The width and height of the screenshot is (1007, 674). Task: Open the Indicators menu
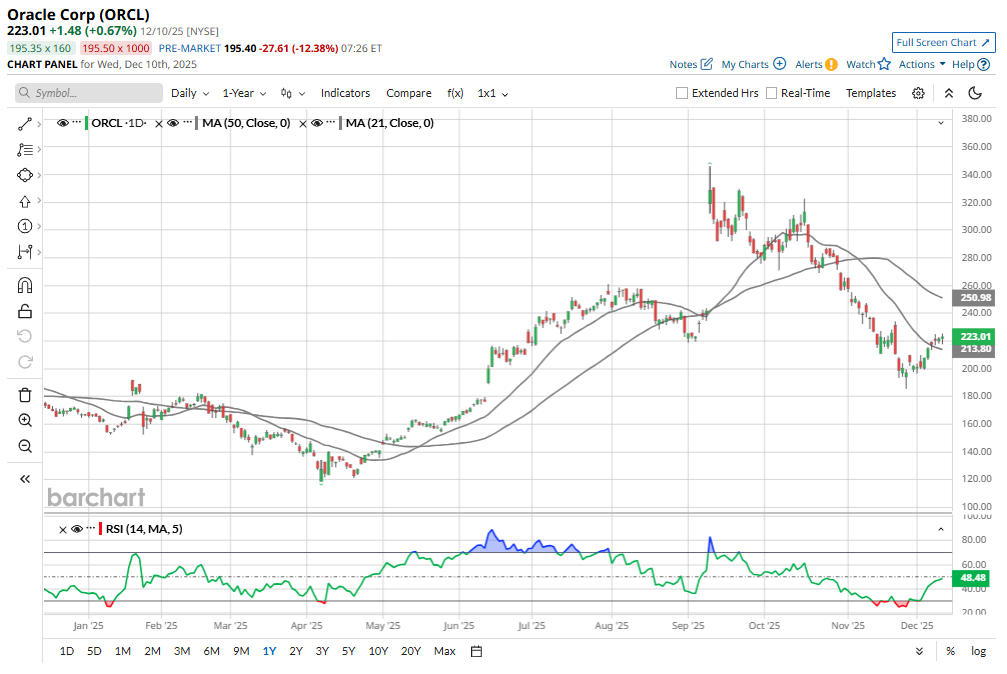tap(345, 93)
